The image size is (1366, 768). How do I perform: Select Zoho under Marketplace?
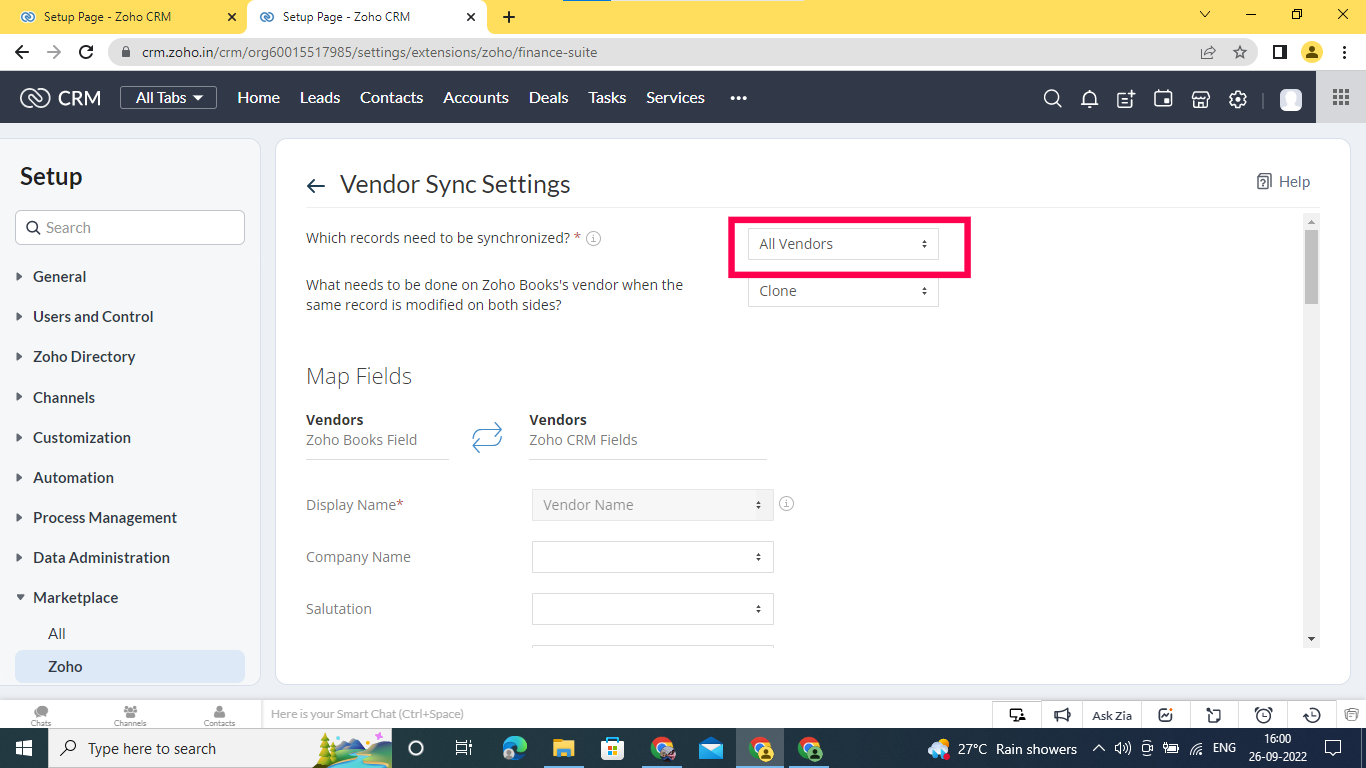click(x=130, y=666)
